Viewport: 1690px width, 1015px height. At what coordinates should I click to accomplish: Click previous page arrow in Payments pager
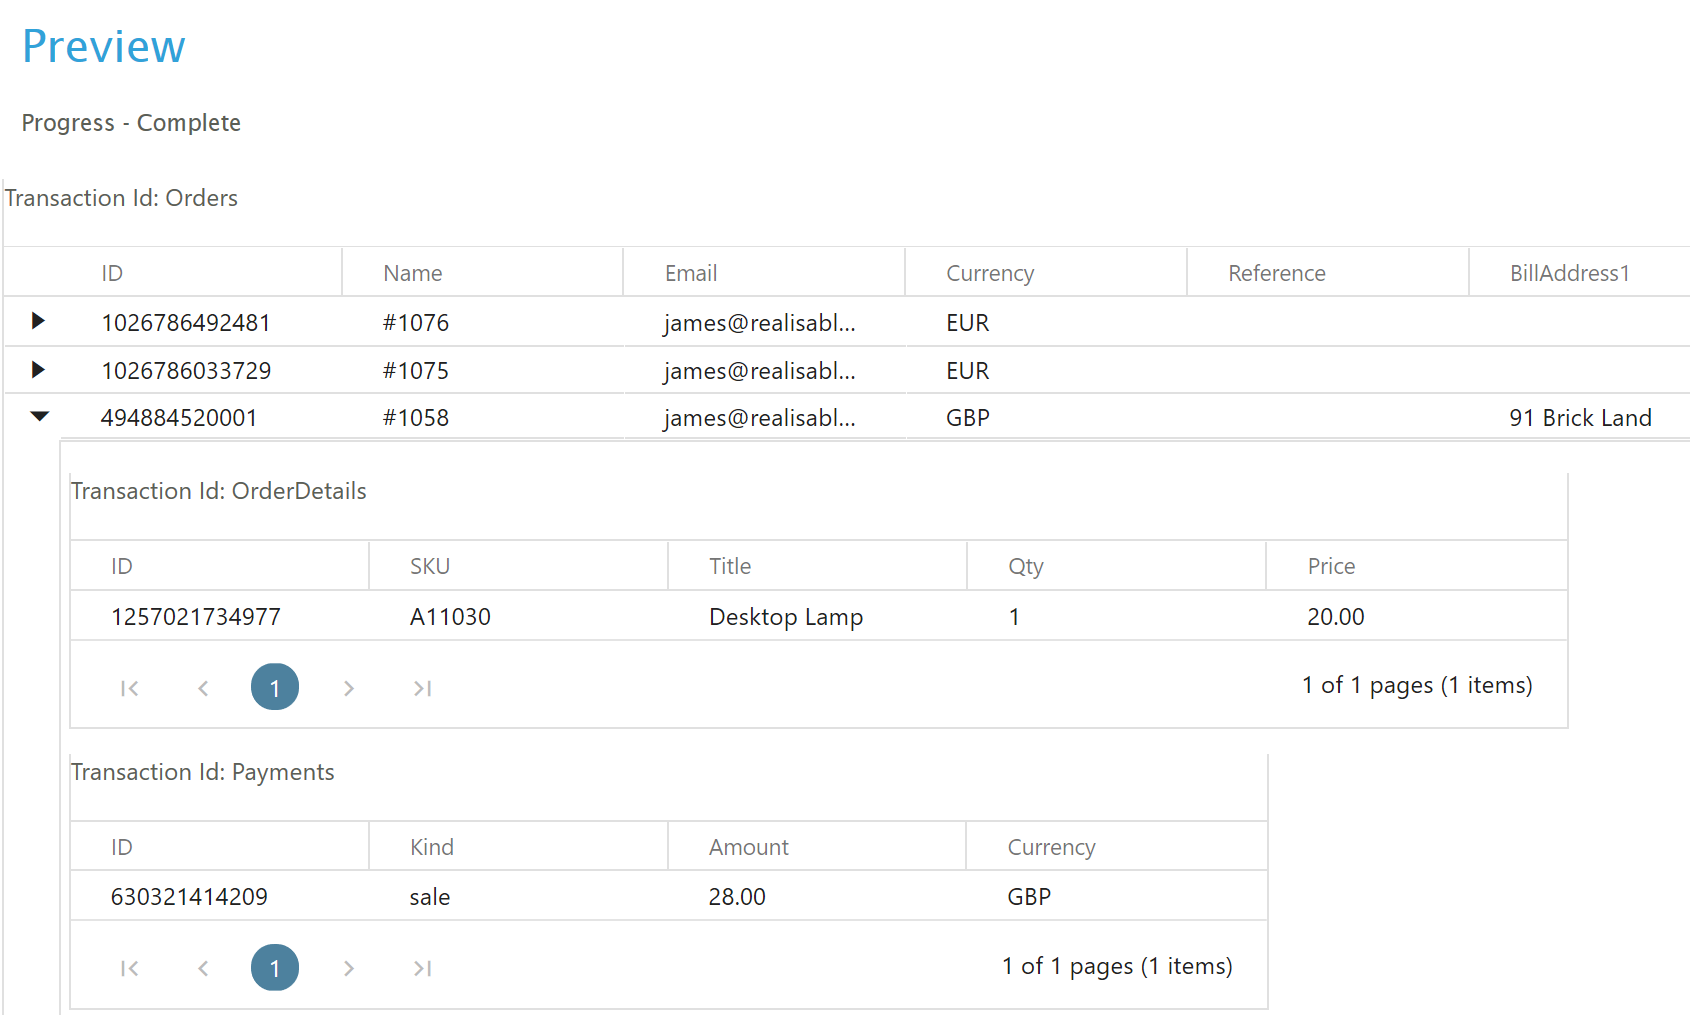(x=203, y=968)
